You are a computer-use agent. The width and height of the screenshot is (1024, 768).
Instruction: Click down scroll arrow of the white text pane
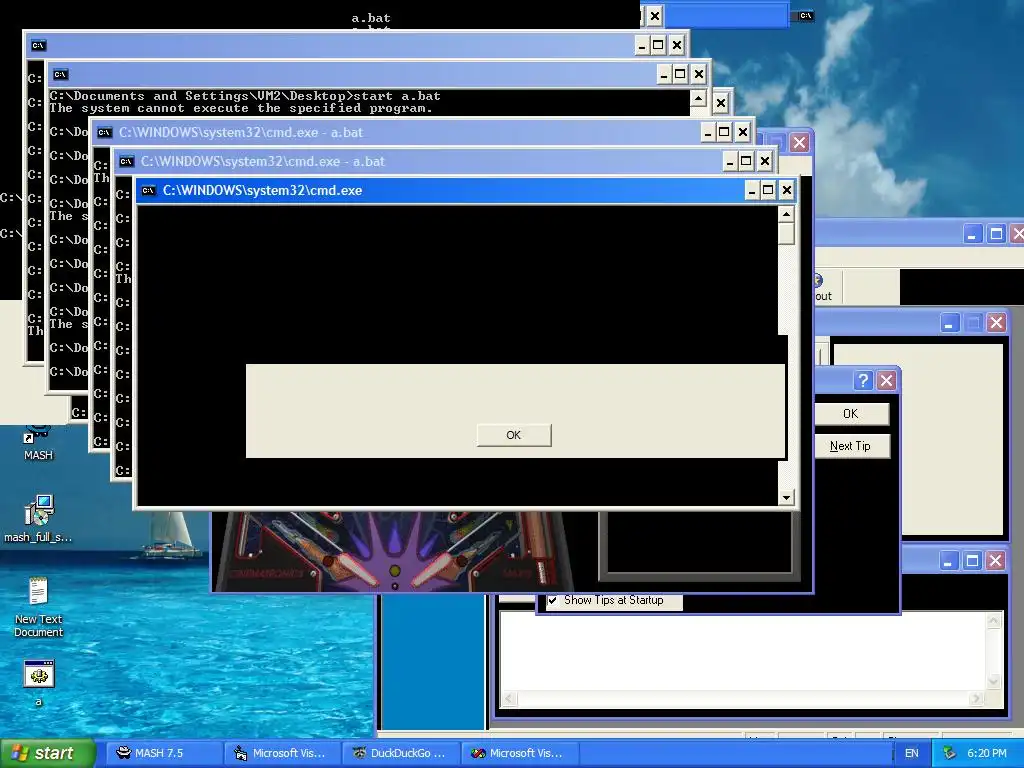click(994, 682)
